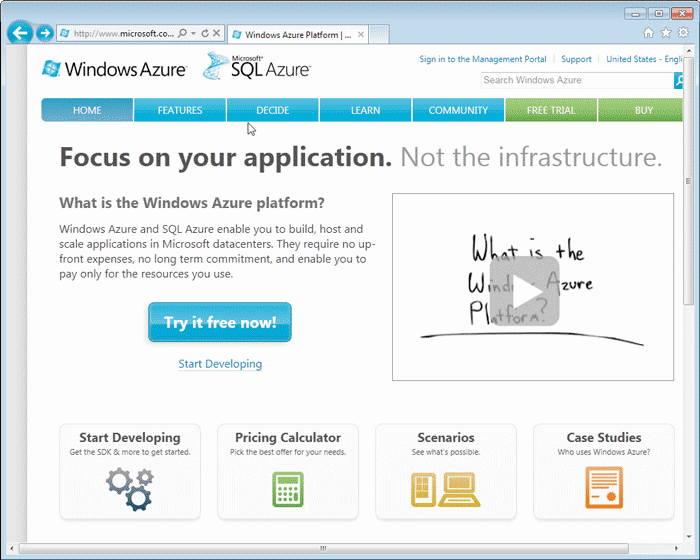The image size is (700, 560).
Task: Open the HOME navigation tab
Action: click(x=87, y=110)
